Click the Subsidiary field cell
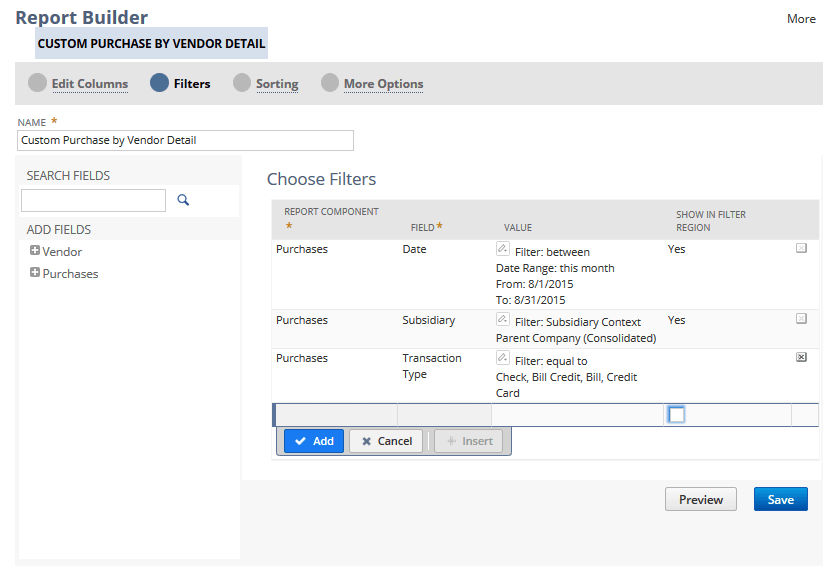837x566 pixels. [x=429, y=320]
